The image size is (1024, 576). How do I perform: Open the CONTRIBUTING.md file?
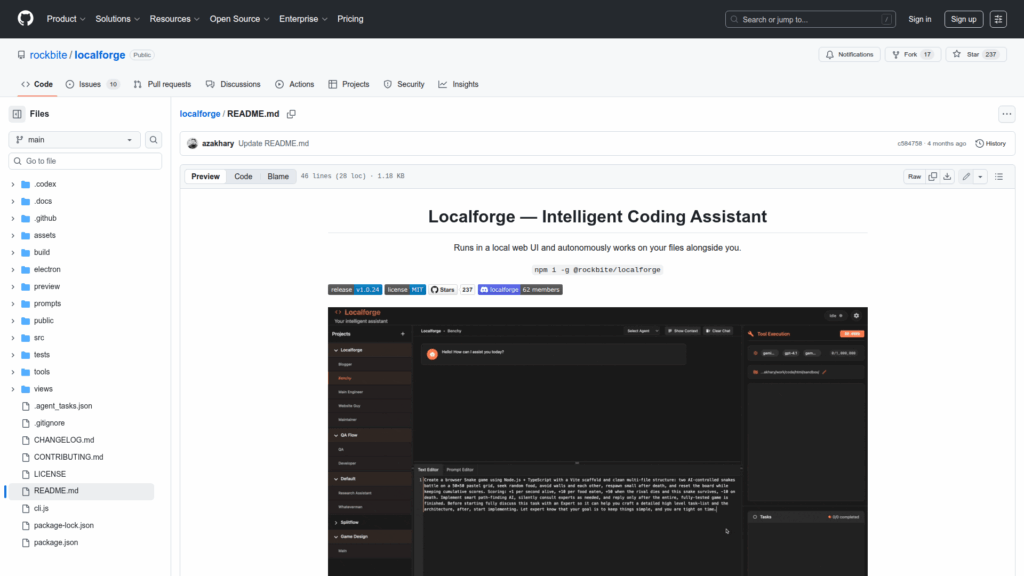pos(69,456)
